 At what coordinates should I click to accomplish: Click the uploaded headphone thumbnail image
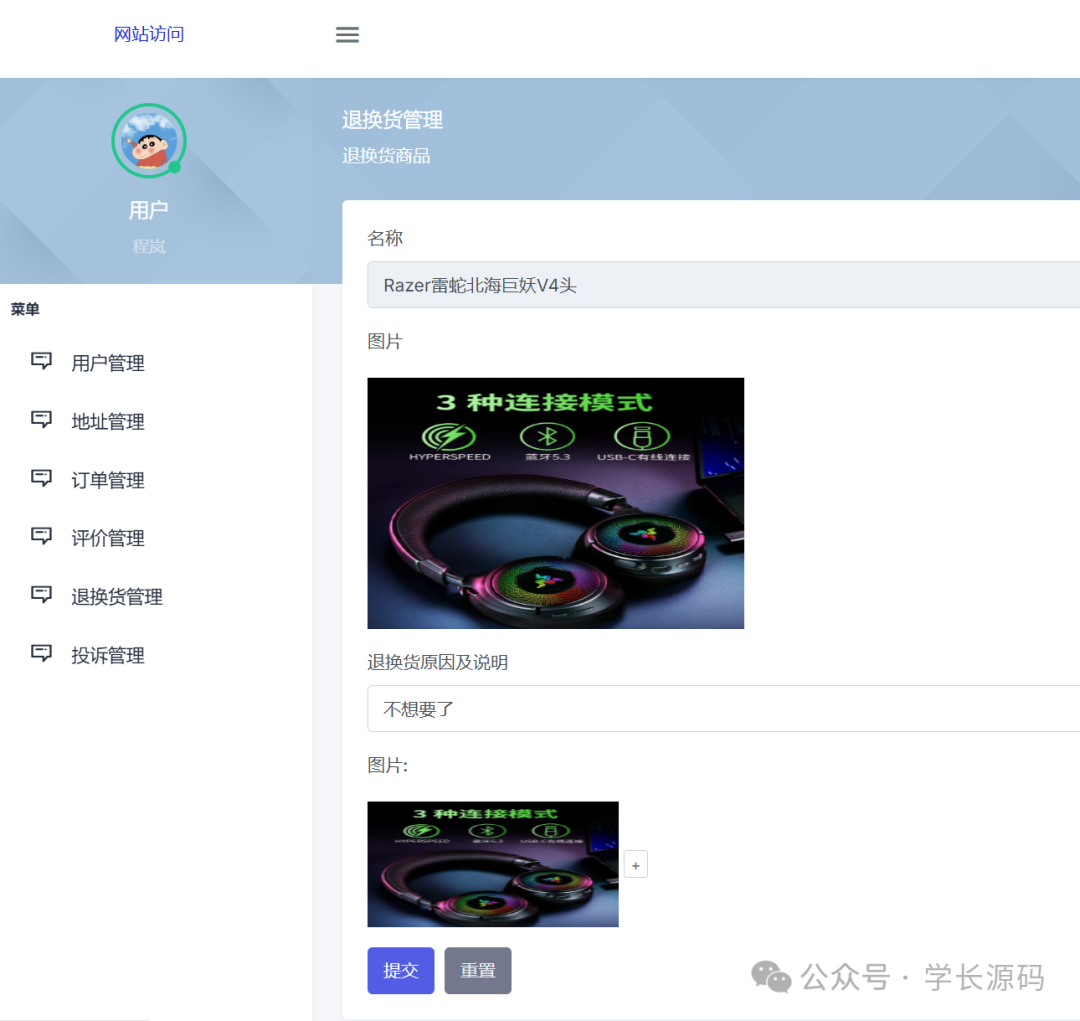click(493, 864)
